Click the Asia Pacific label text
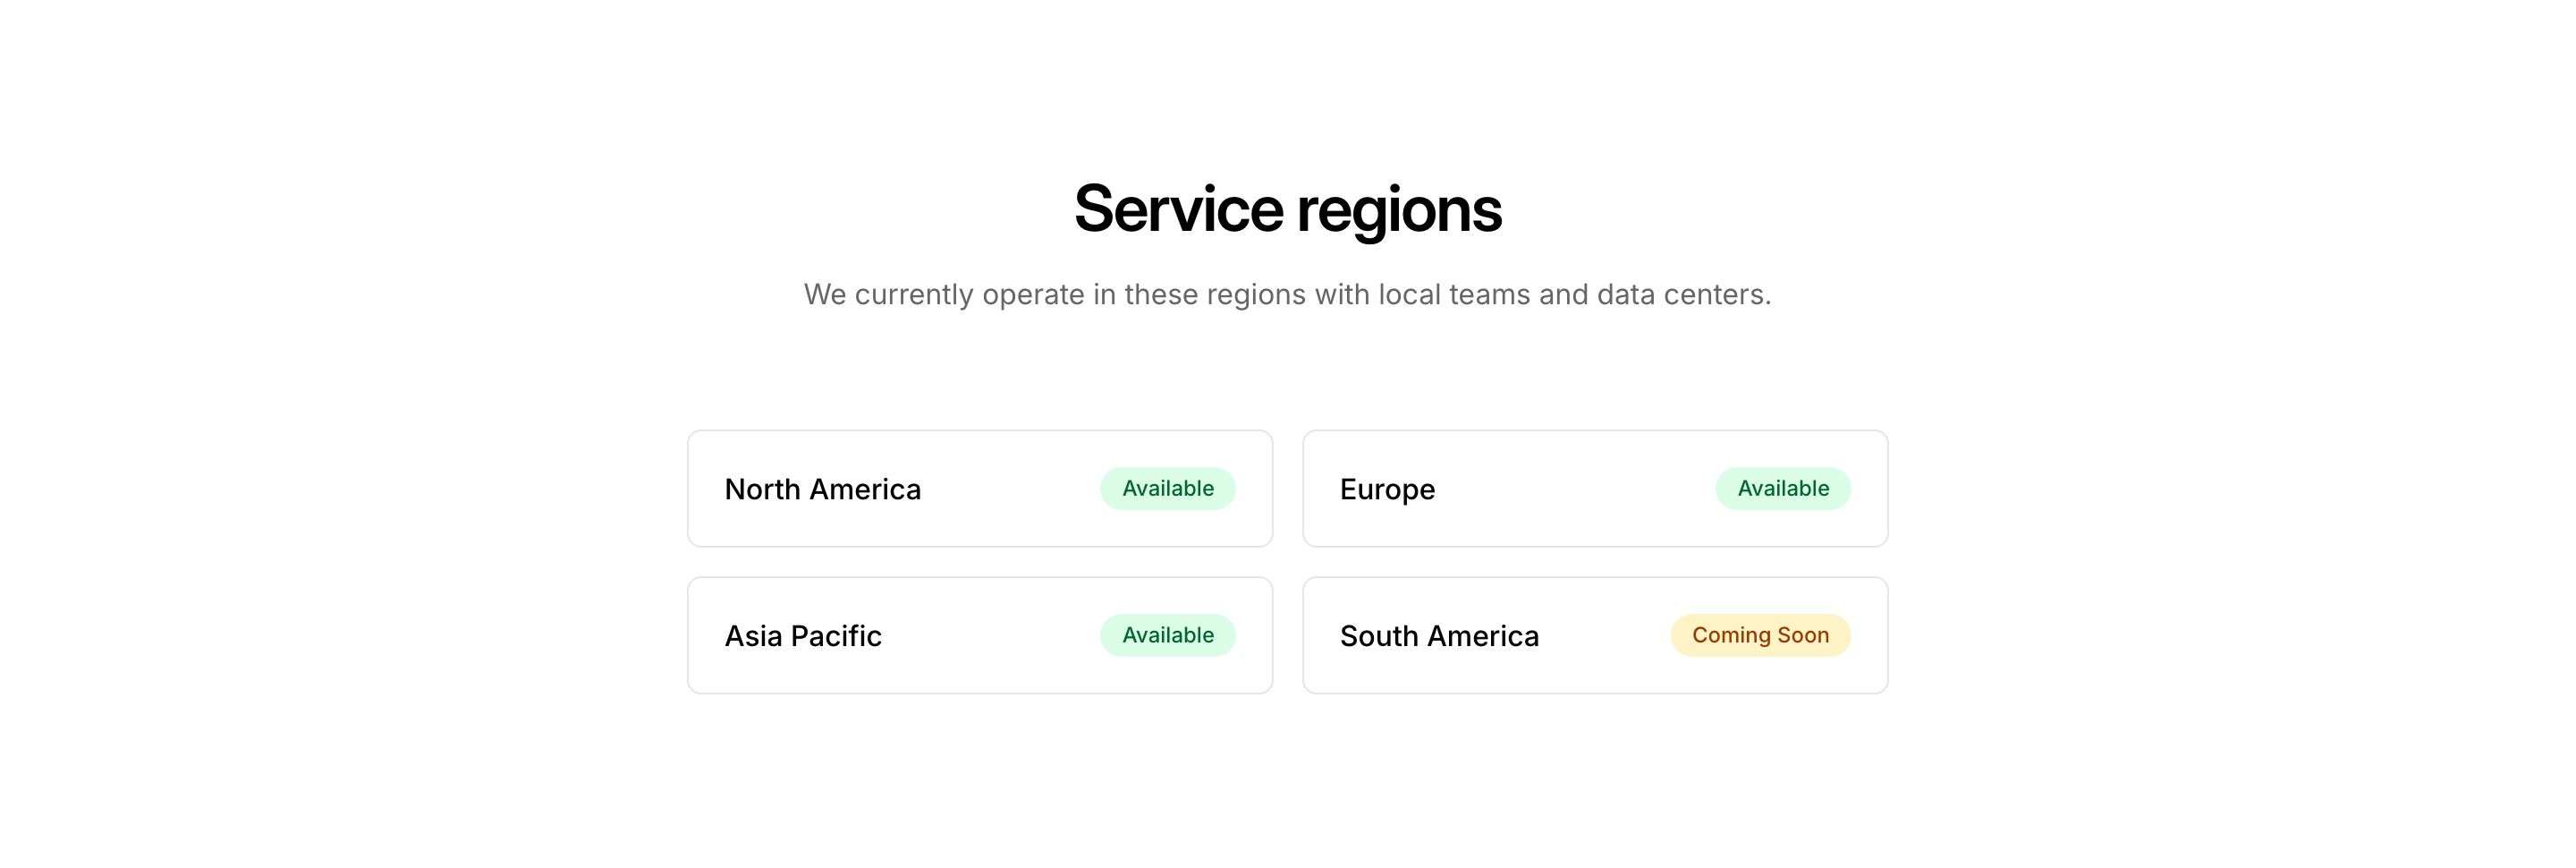 802,636
